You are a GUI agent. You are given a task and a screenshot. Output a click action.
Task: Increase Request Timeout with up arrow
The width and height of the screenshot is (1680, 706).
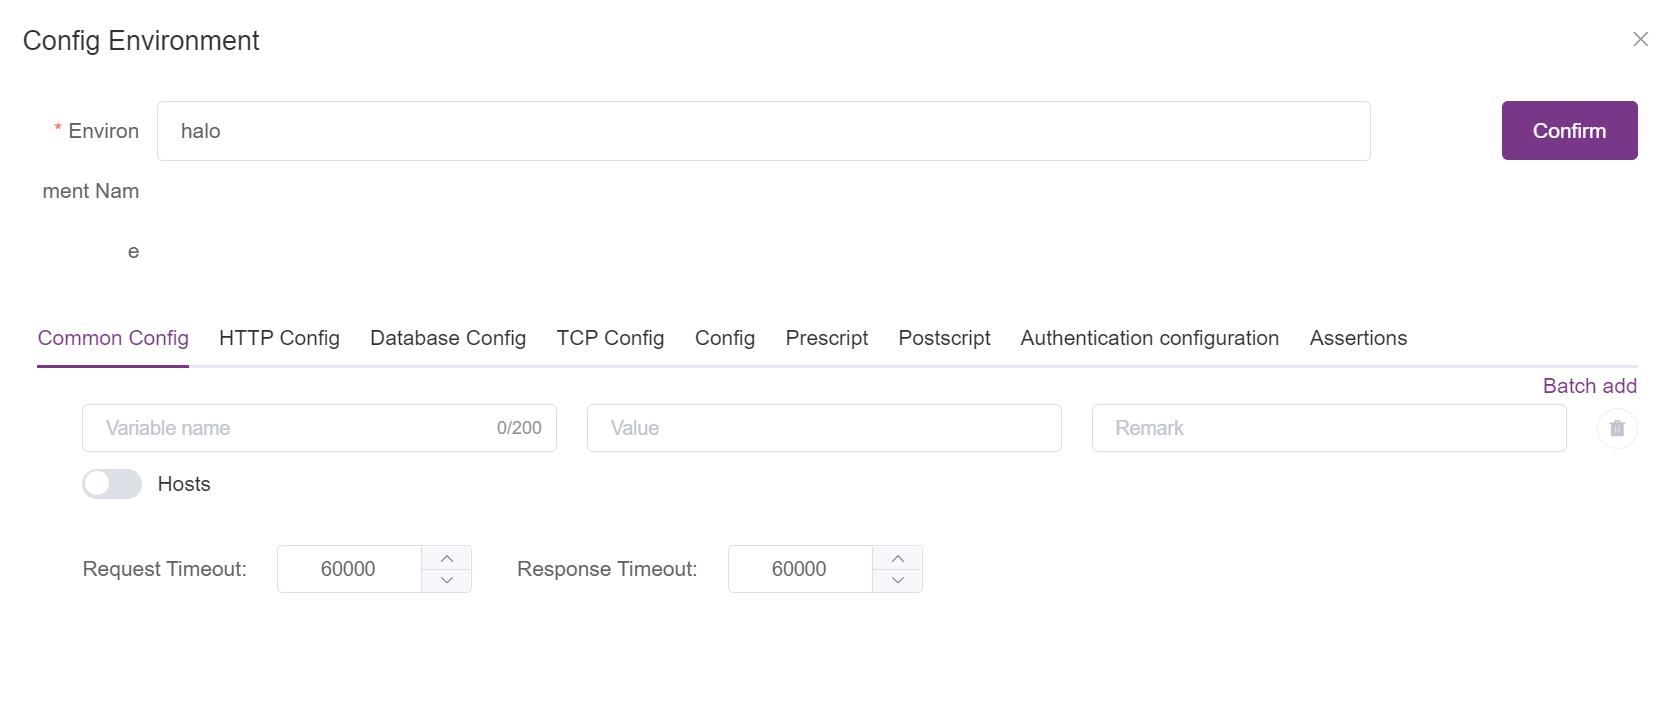(447, 557)
